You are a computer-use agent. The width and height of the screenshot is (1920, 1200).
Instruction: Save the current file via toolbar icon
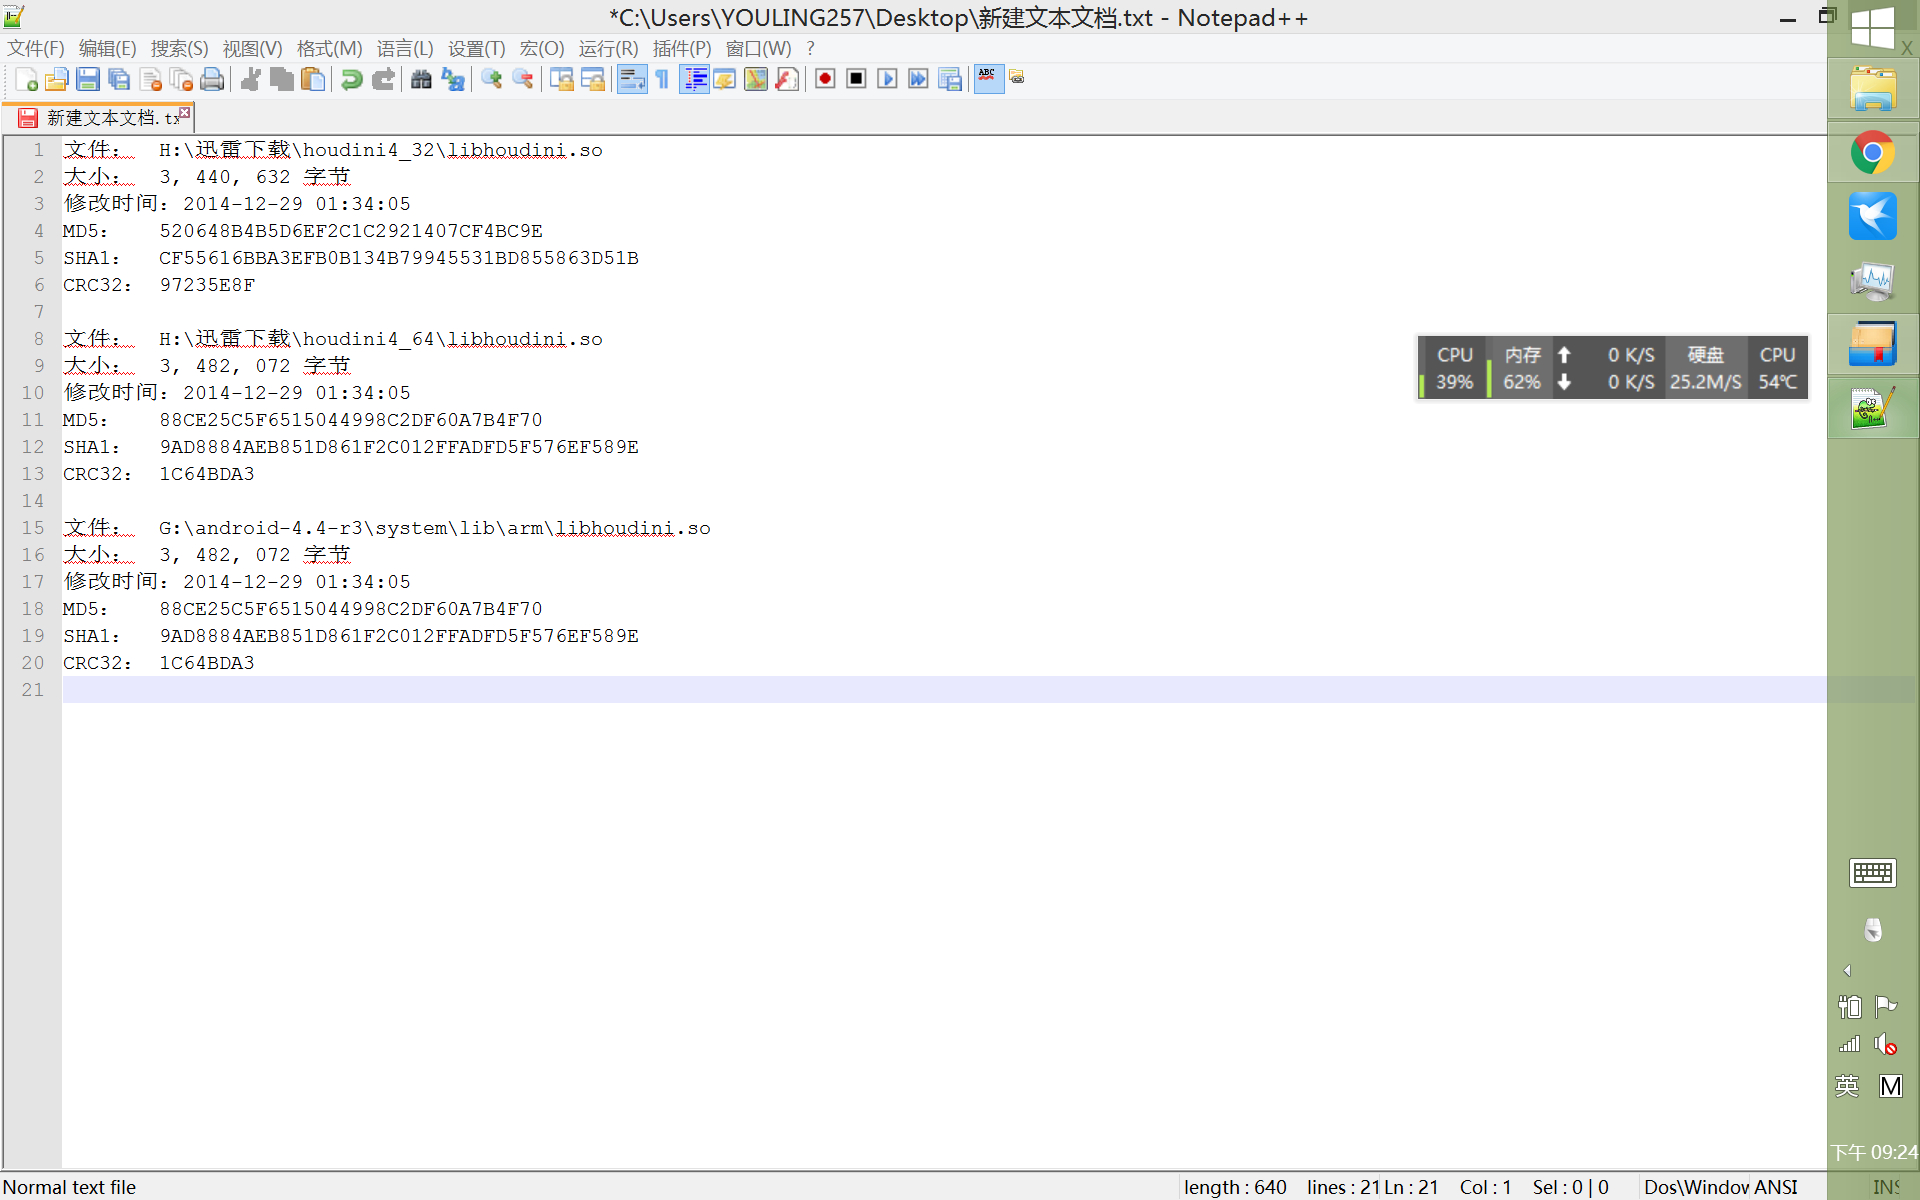click(88, 79)
